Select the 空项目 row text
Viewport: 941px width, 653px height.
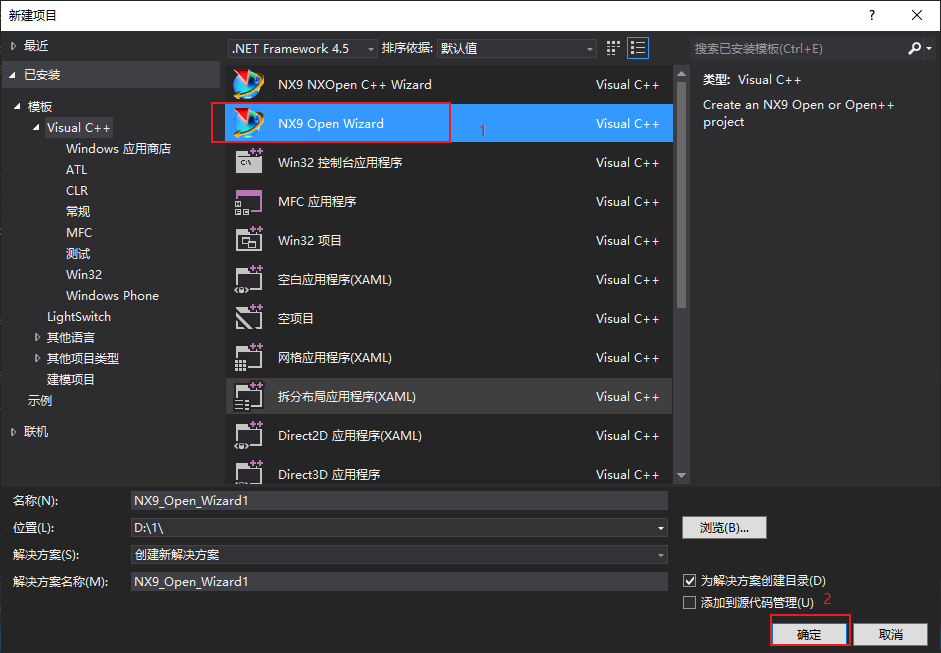[x=295, y=319]
